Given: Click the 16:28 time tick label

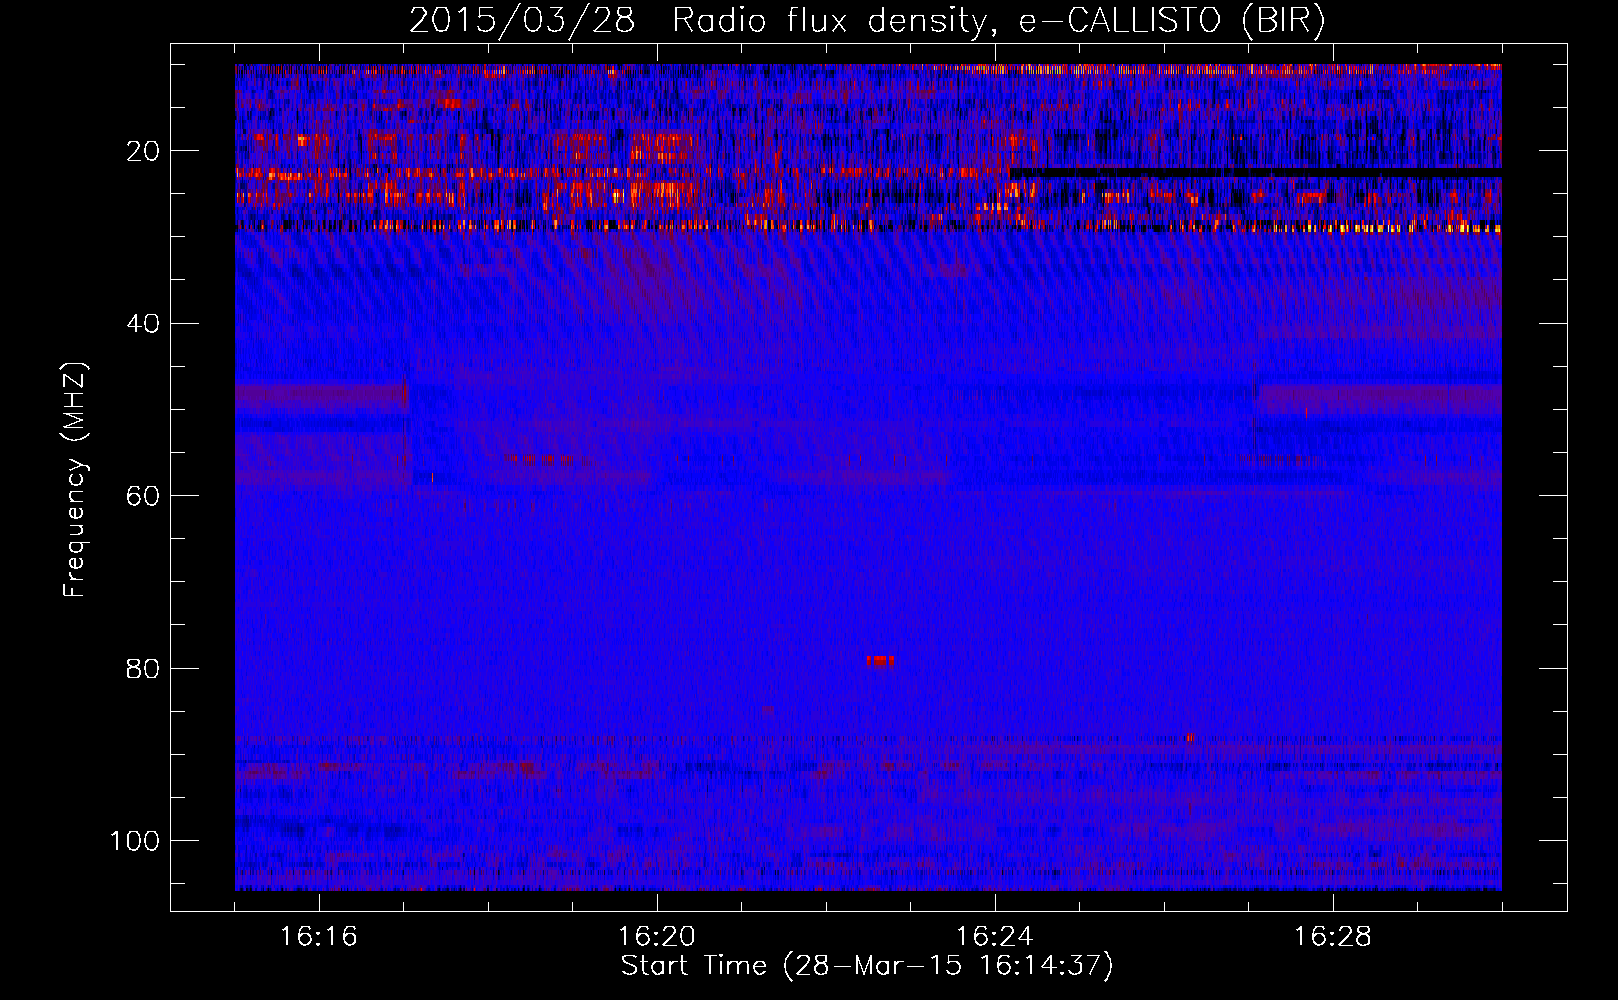Looking at the screenshot, I should point(1333,937).
